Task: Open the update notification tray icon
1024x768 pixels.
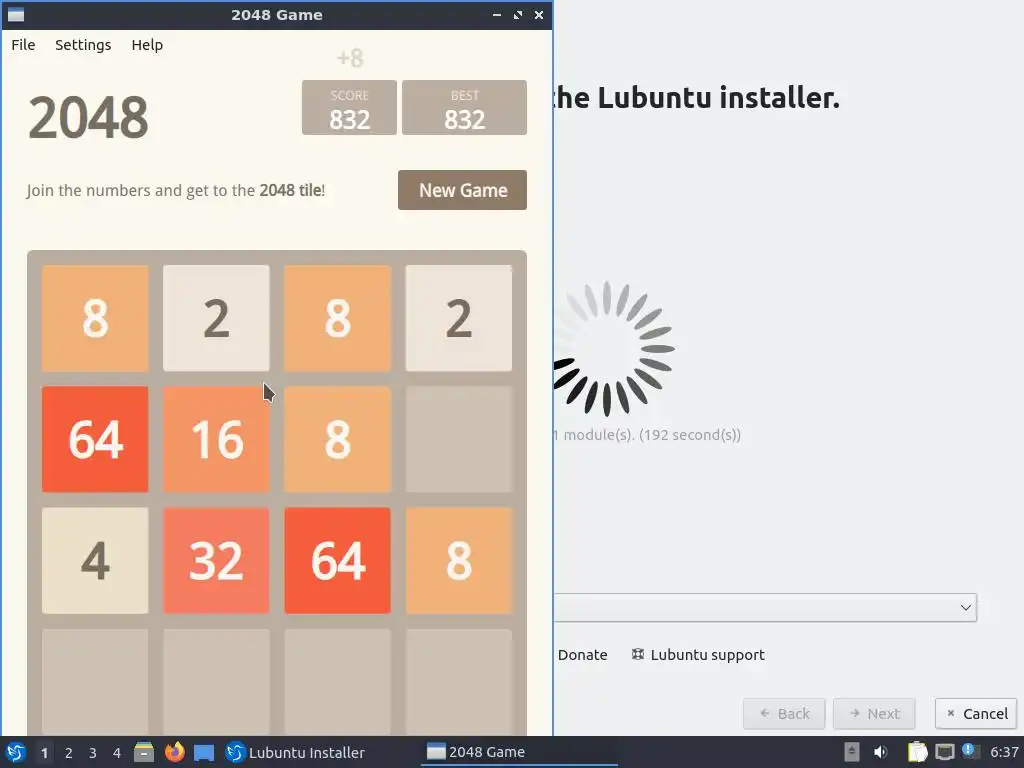Action: [x=970, y=751]
